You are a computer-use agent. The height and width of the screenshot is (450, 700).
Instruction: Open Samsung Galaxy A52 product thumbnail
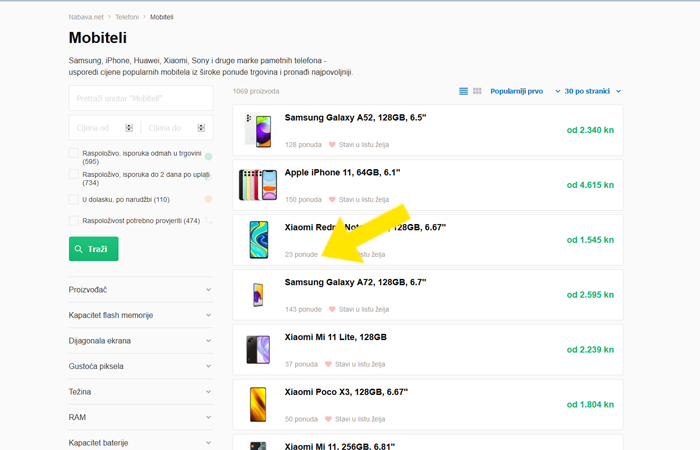pos(258,130)
